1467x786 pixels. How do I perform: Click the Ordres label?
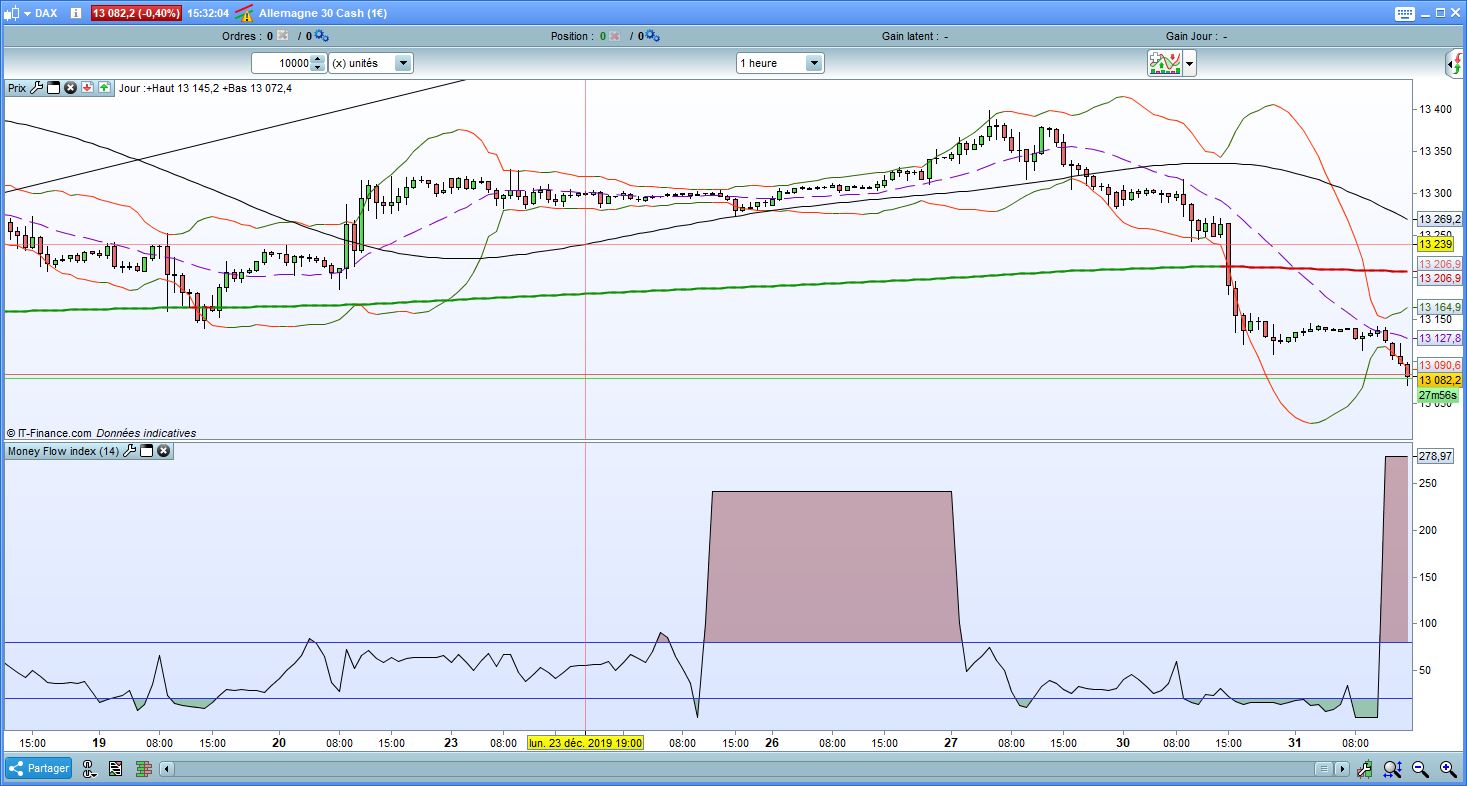click(241, 36)
